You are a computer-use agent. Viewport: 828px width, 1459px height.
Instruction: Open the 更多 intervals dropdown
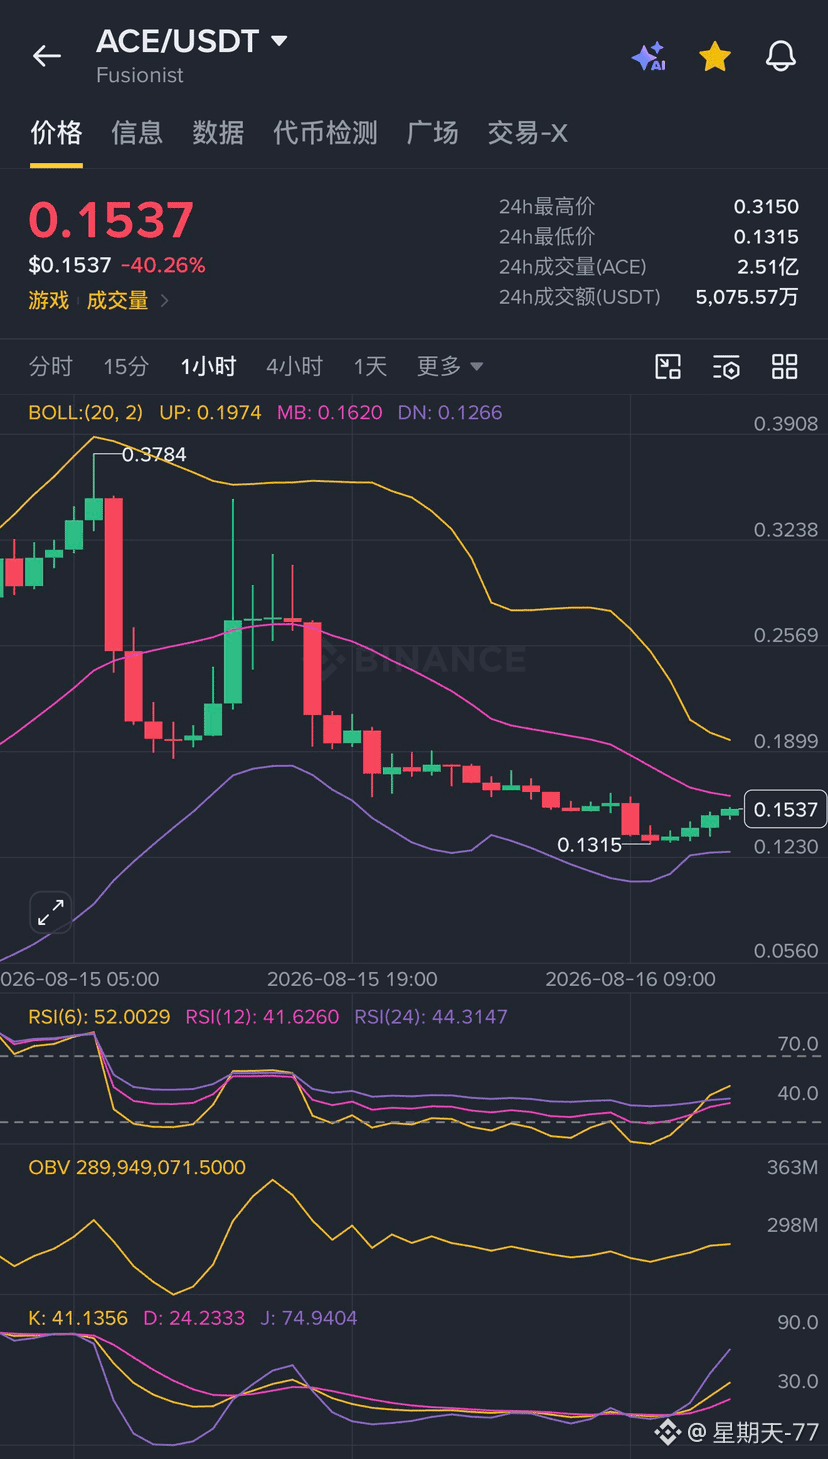pyautogui.click(x=450, y=366)
